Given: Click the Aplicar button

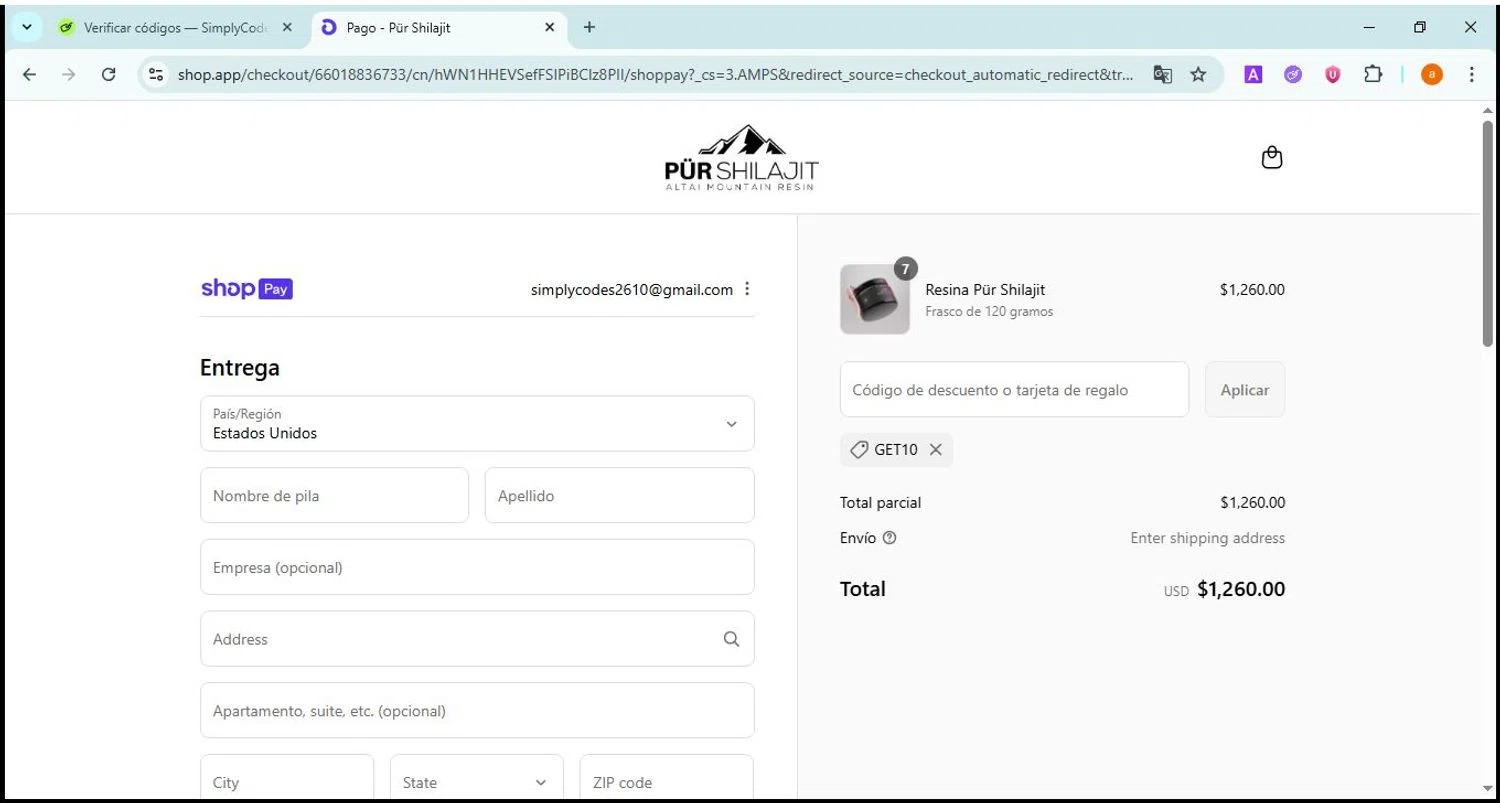Looking at the screenshot, I should tap(1245, 389).
